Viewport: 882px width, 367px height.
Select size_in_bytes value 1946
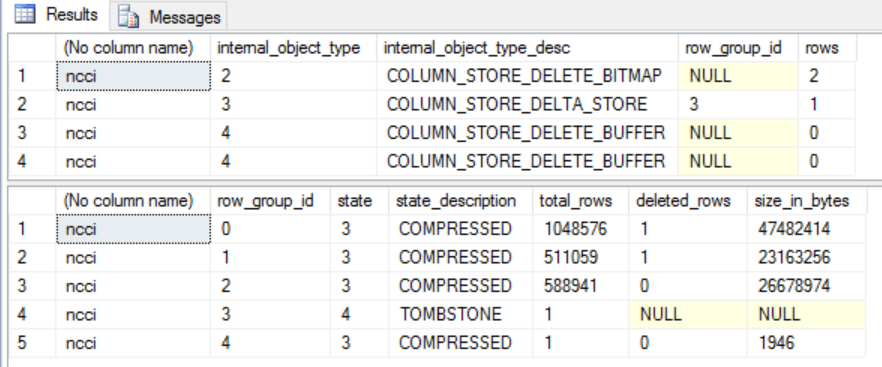(807, 342)
